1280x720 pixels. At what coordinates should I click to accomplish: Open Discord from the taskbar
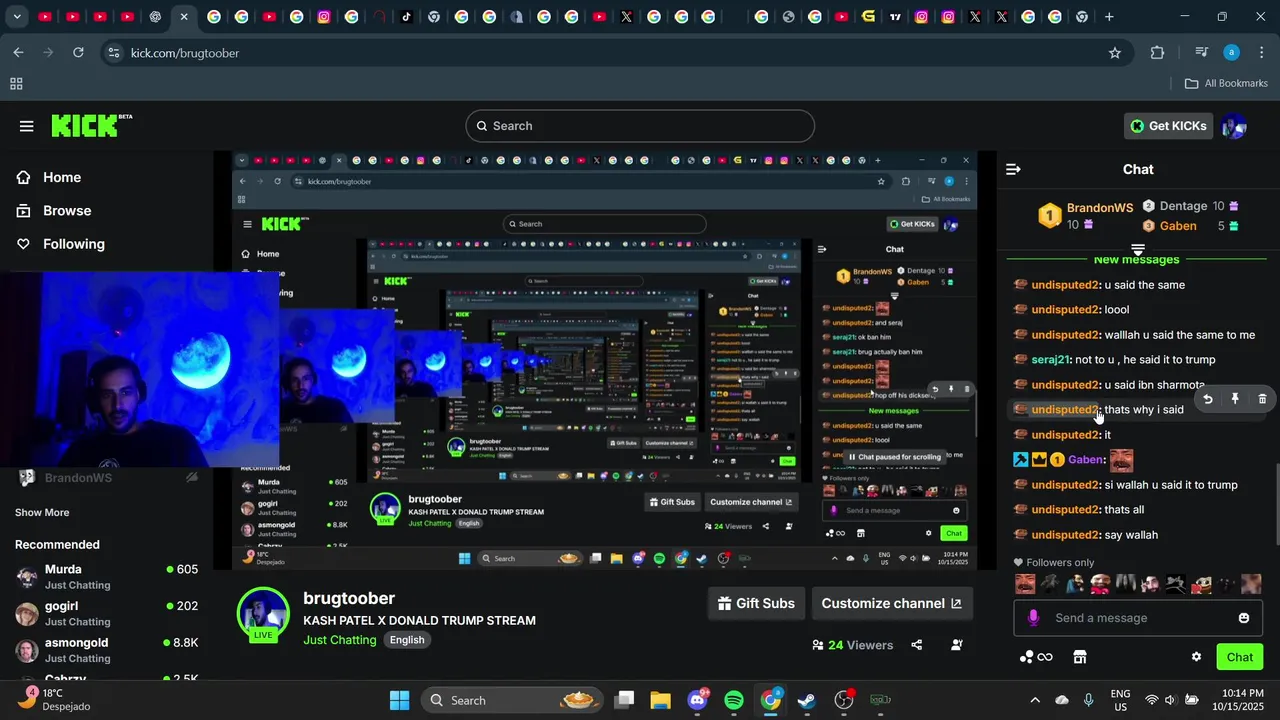[x=698, y=700]
